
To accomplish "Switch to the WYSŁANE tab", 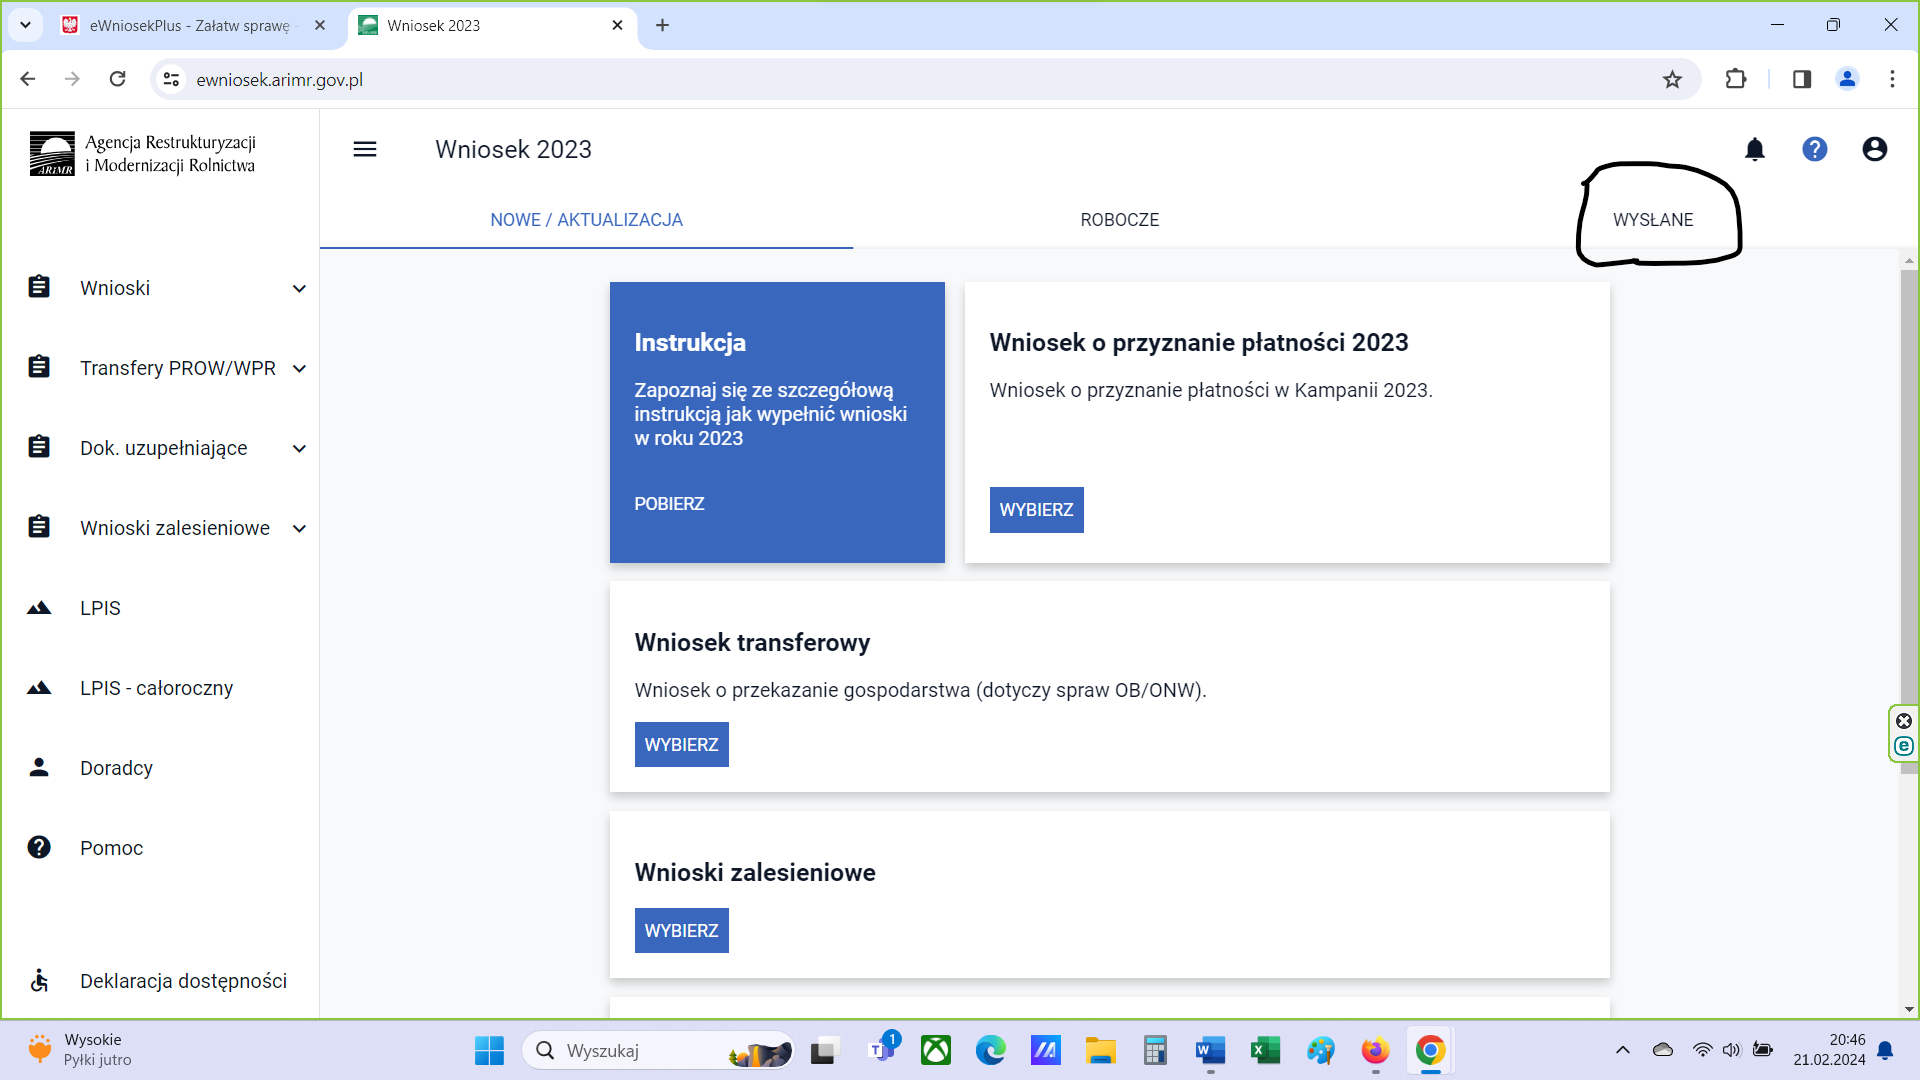I will tap(1652, 220).
